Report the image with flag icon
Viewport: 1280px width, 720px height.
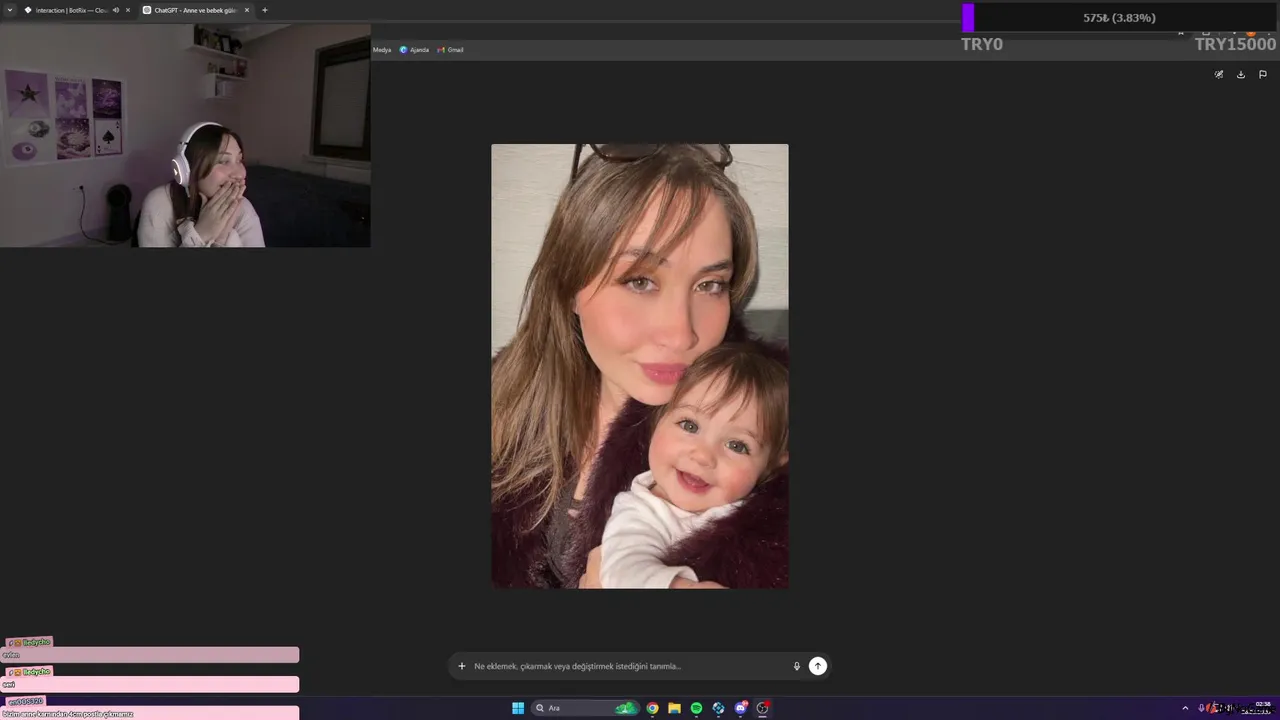(x=1263, y=74)
